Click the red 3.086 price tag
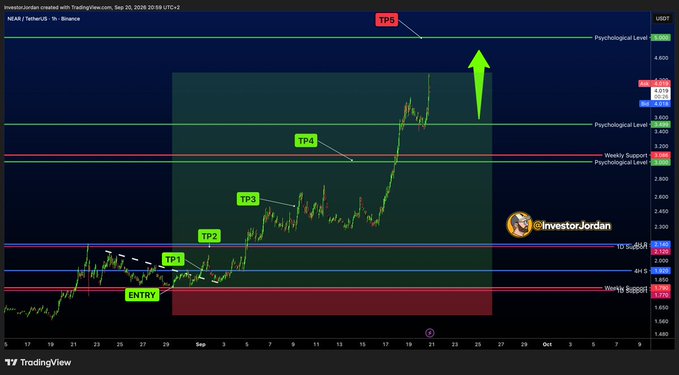The image size is (679, 375). [x=661, y=155]
